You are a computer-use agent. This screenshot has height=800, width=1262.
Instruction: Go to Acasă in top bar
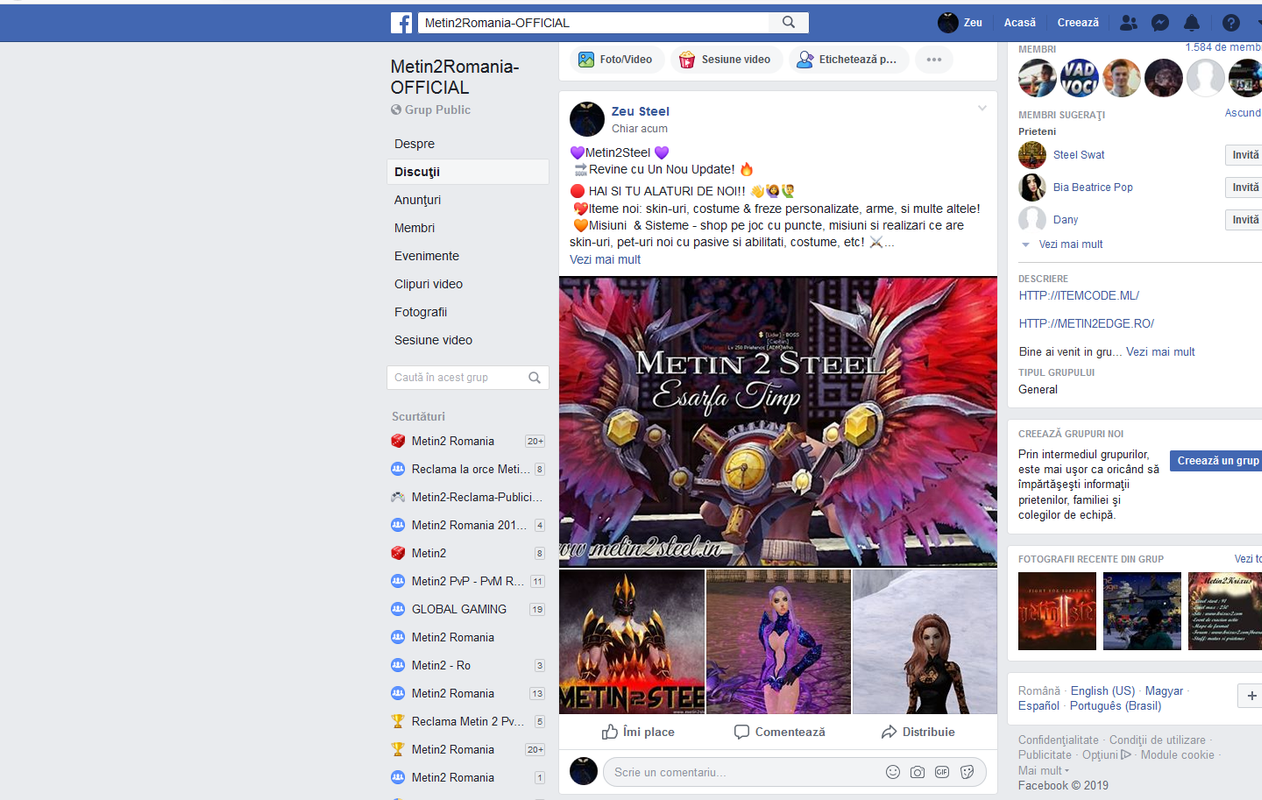click(1020, 22)
